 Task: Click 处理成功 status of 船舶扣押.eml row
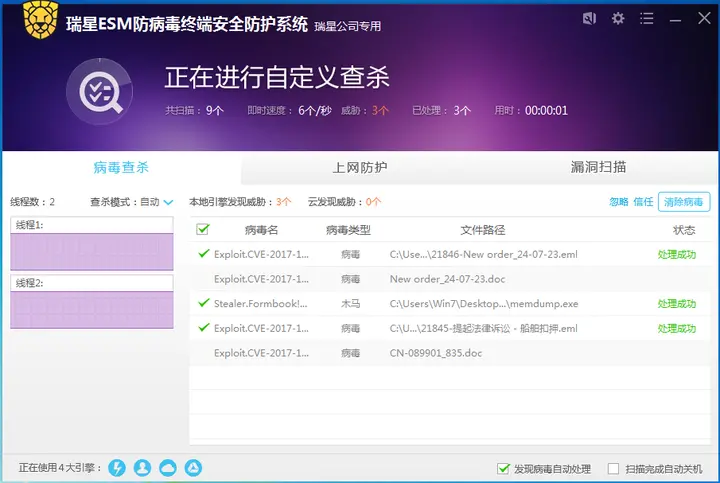(x=677, y=329)
